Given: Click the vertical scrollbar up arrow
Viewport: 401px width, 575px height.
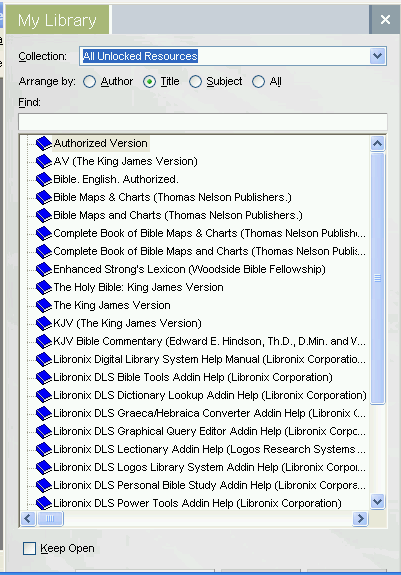Looking at the screenshot, I should 378,143.
